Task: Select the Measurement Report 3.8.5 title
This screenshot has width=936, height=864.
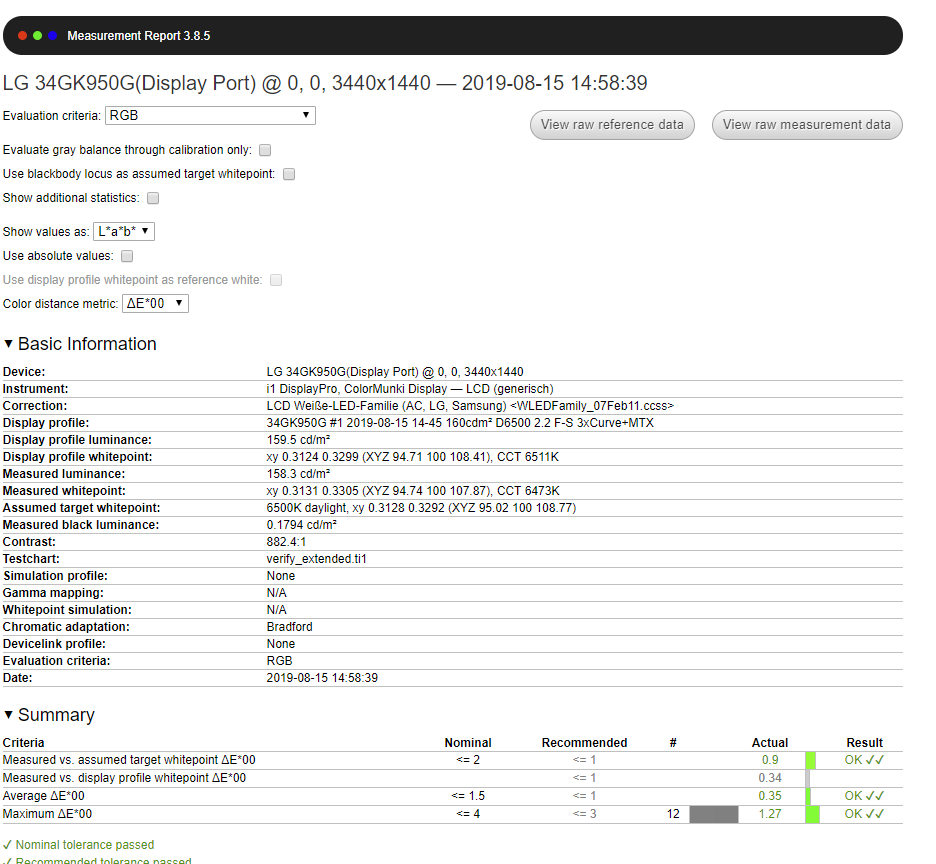Action: click(x=138, y=36)
